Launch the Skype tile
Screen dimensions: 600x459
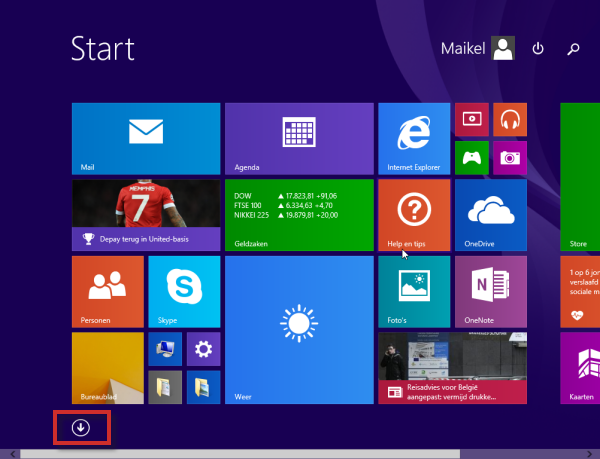[184, 291]
